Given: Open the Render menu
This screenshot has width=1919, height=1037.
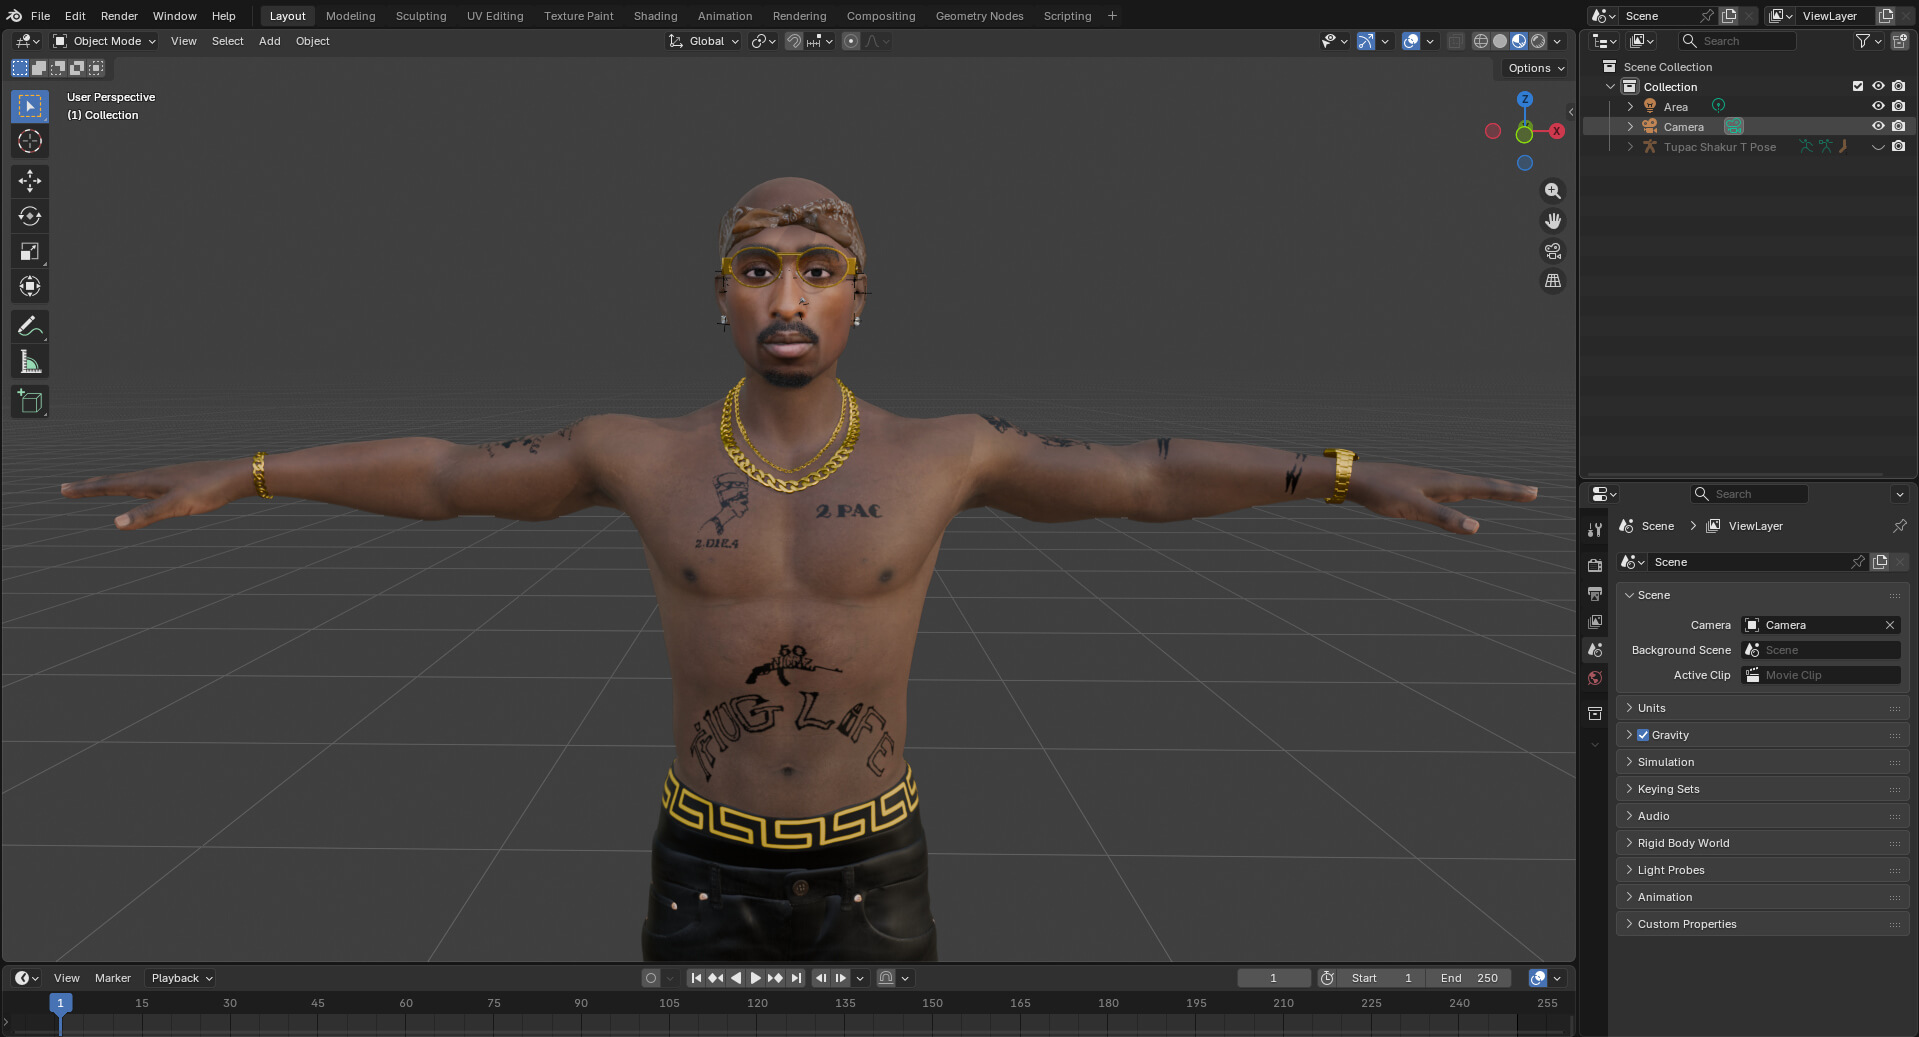Looking at the screenshot, I should click(x=119, y=16).
